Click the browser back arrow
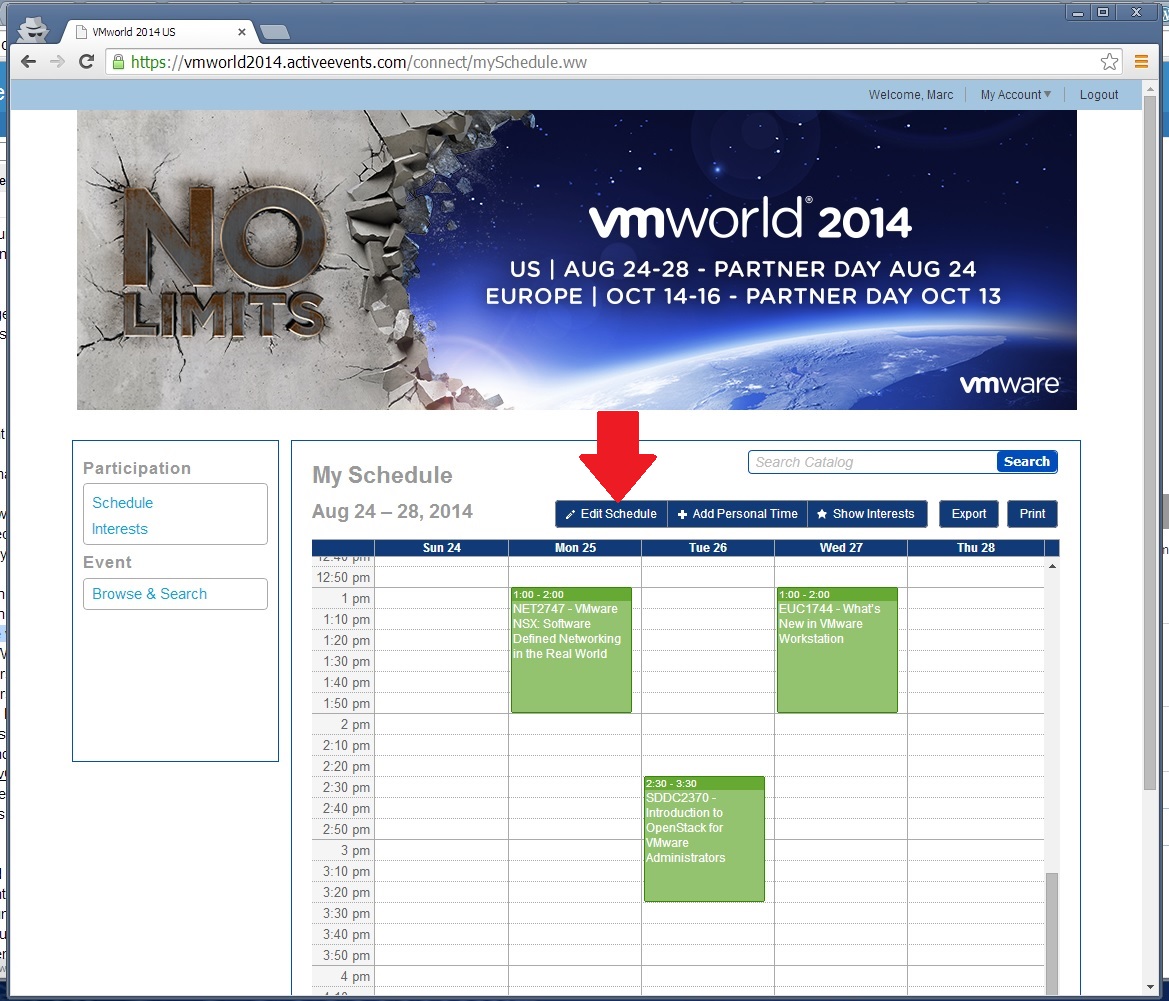This screenshot has width=1169, height=1001. pos(29,62)
